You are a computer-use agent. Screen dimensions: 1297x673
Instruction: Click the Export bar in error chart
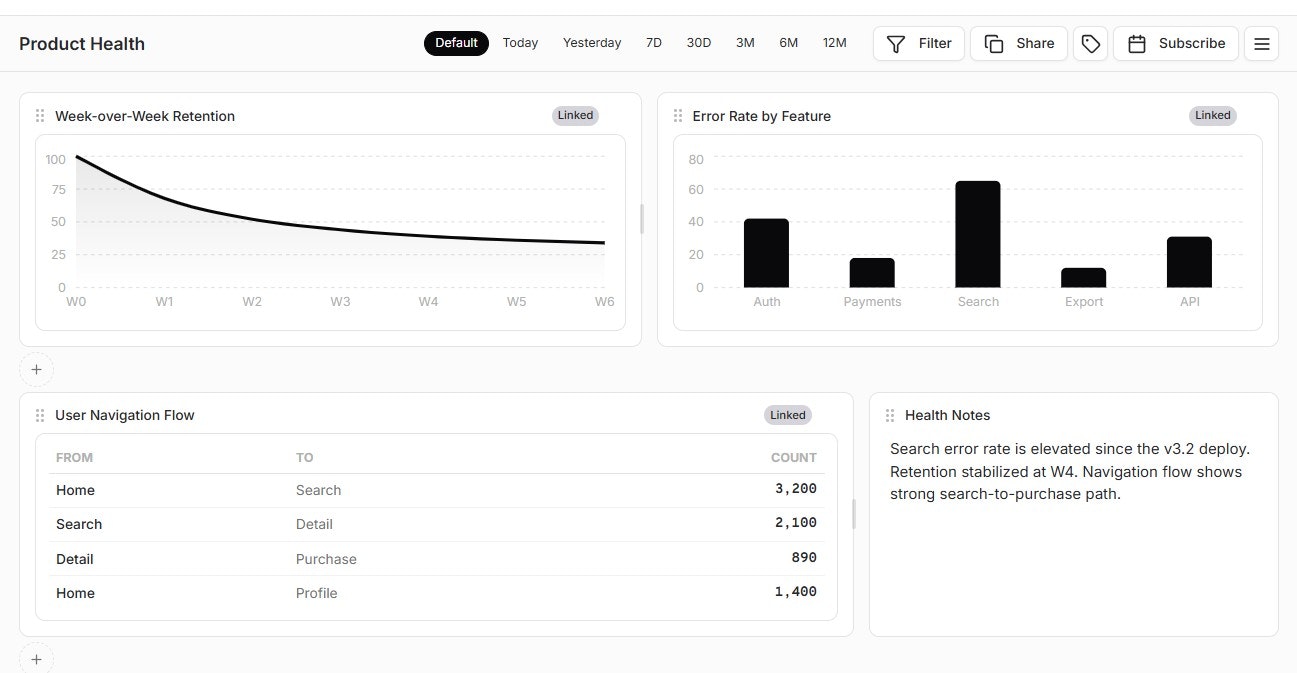[1084, 278]
